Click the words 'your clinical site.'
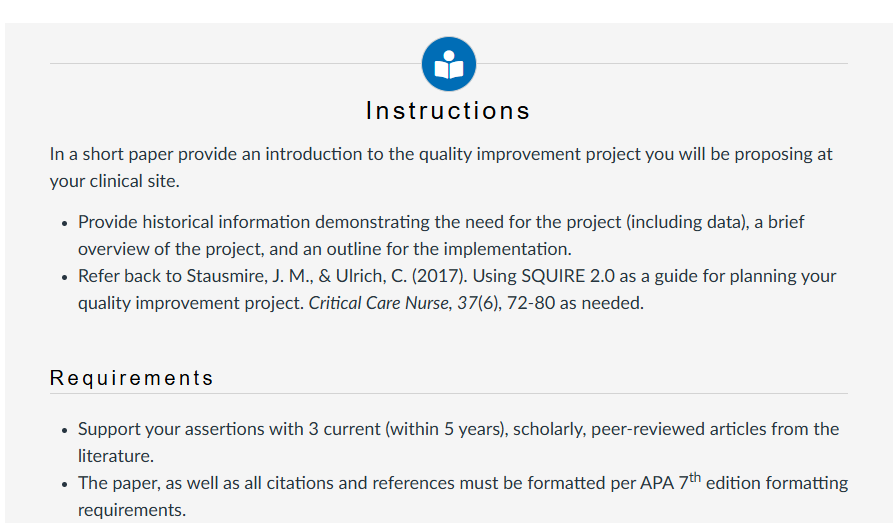Image resolution: width=895 pixels, height=523 pixels. pyautogui.click(x=115, y=182)
